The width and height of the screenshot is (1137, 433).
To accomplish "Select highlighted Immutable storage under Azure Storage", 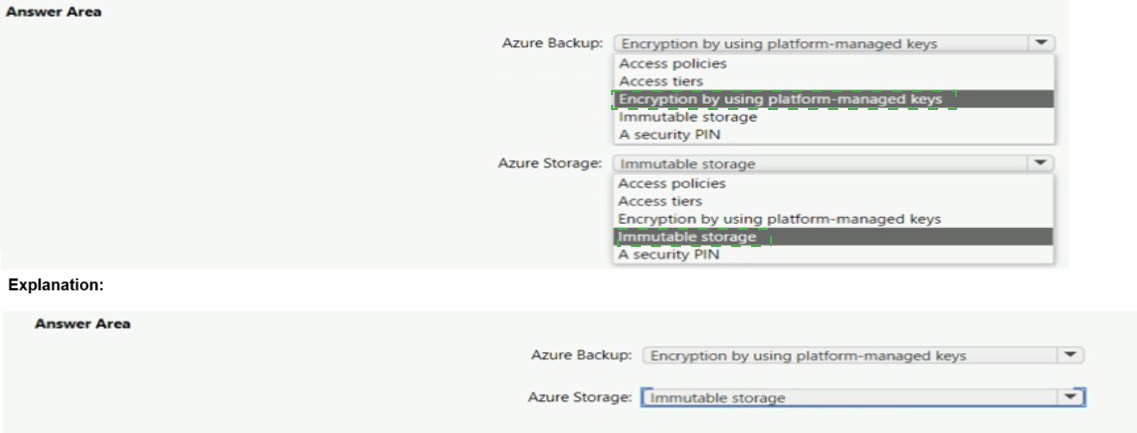I will (688, 237).
